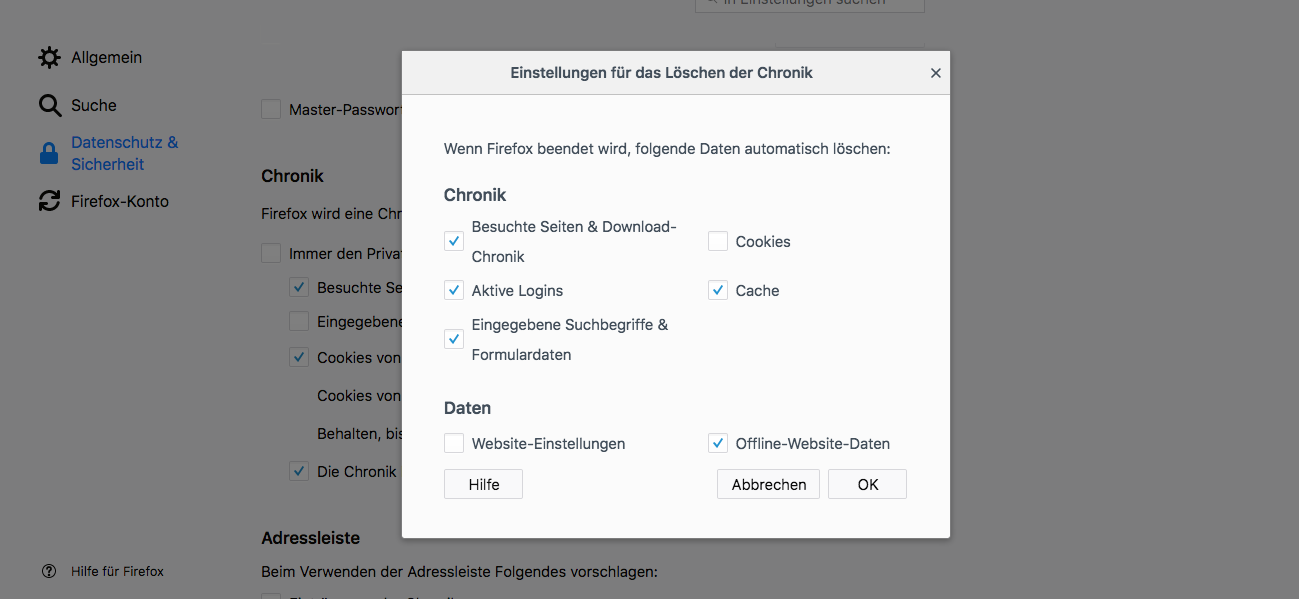Viewport: 1299px width, 599px height.
Task: Click the settings search field
Action: click(x=810, y=3)
